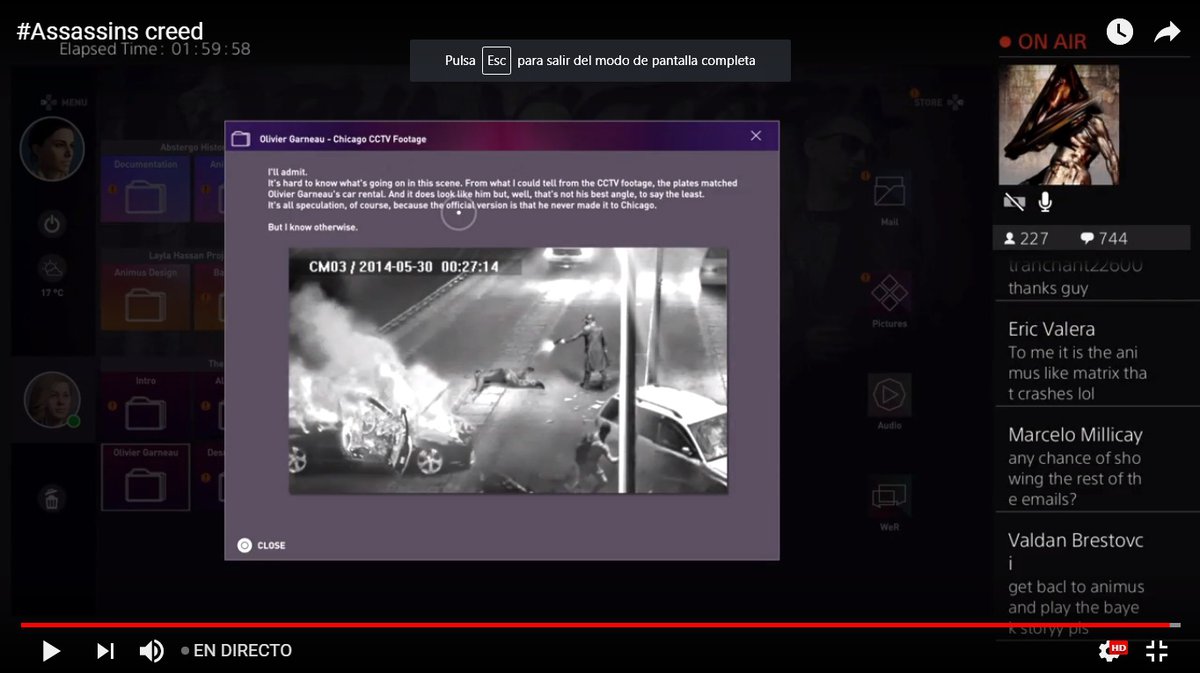Skip to the next video
Viewport: 1200px width, 673px height.
click(x=105, y=651)
